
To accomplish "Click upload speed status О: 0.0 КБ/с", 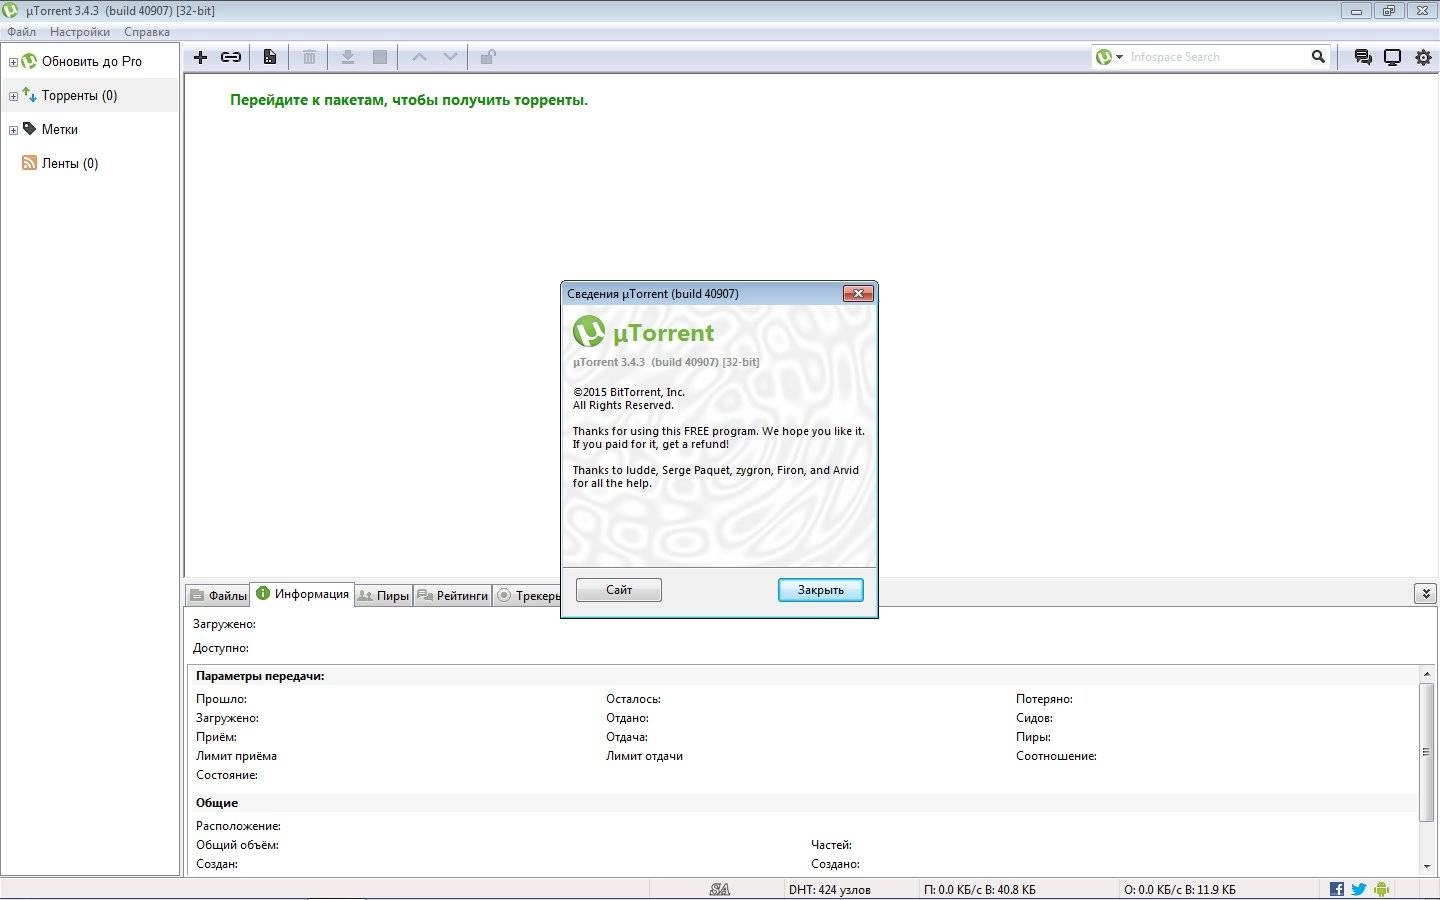I will click(1180, 889).
